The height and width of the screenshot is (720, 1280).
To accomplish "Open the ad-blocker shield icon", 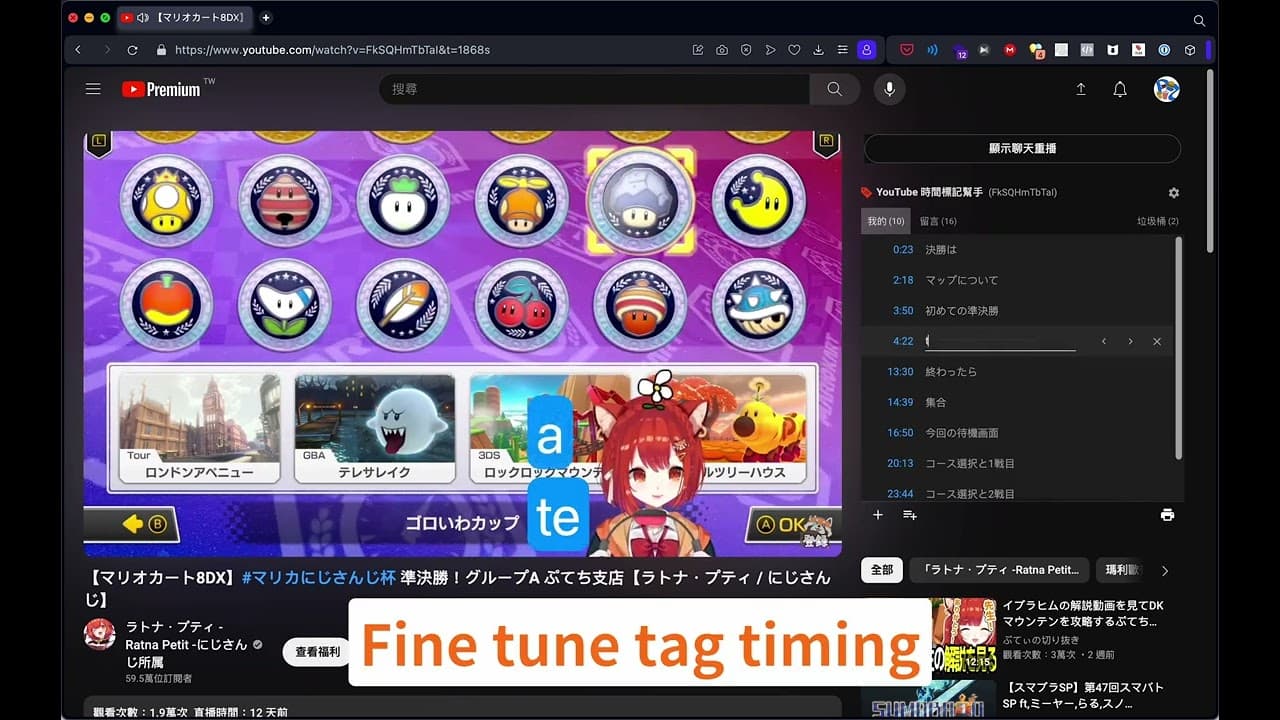I will 746,49.
